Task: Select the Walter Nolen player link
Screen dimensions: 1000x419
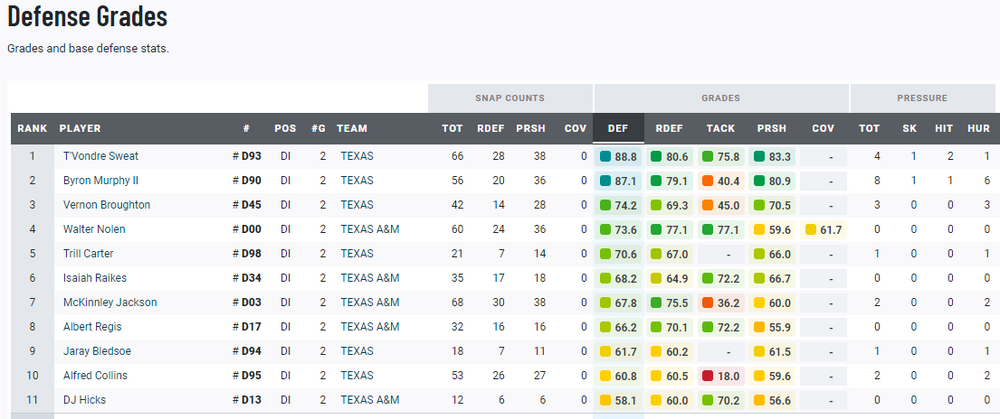Action: point(93,230)
